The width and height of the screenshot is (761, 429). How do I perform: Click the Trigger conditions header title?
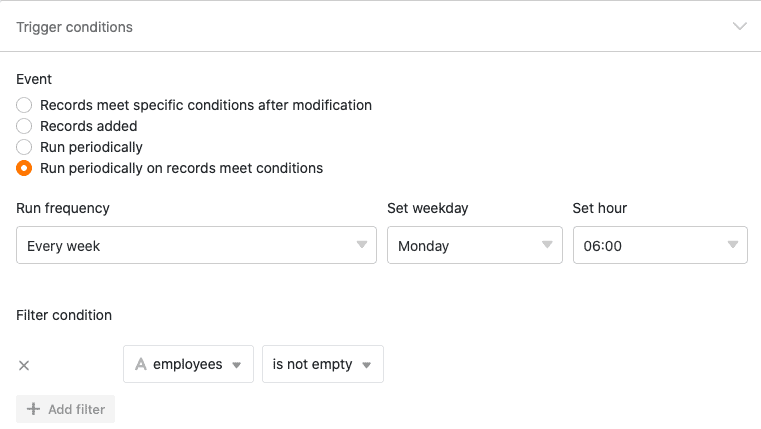click(74, 27)
